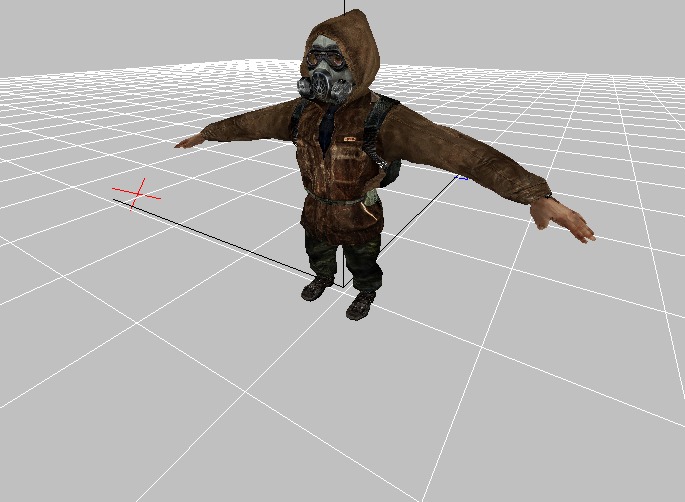Click the character model's brown hood
Viewport: 685px width, 502px height.
345,55
